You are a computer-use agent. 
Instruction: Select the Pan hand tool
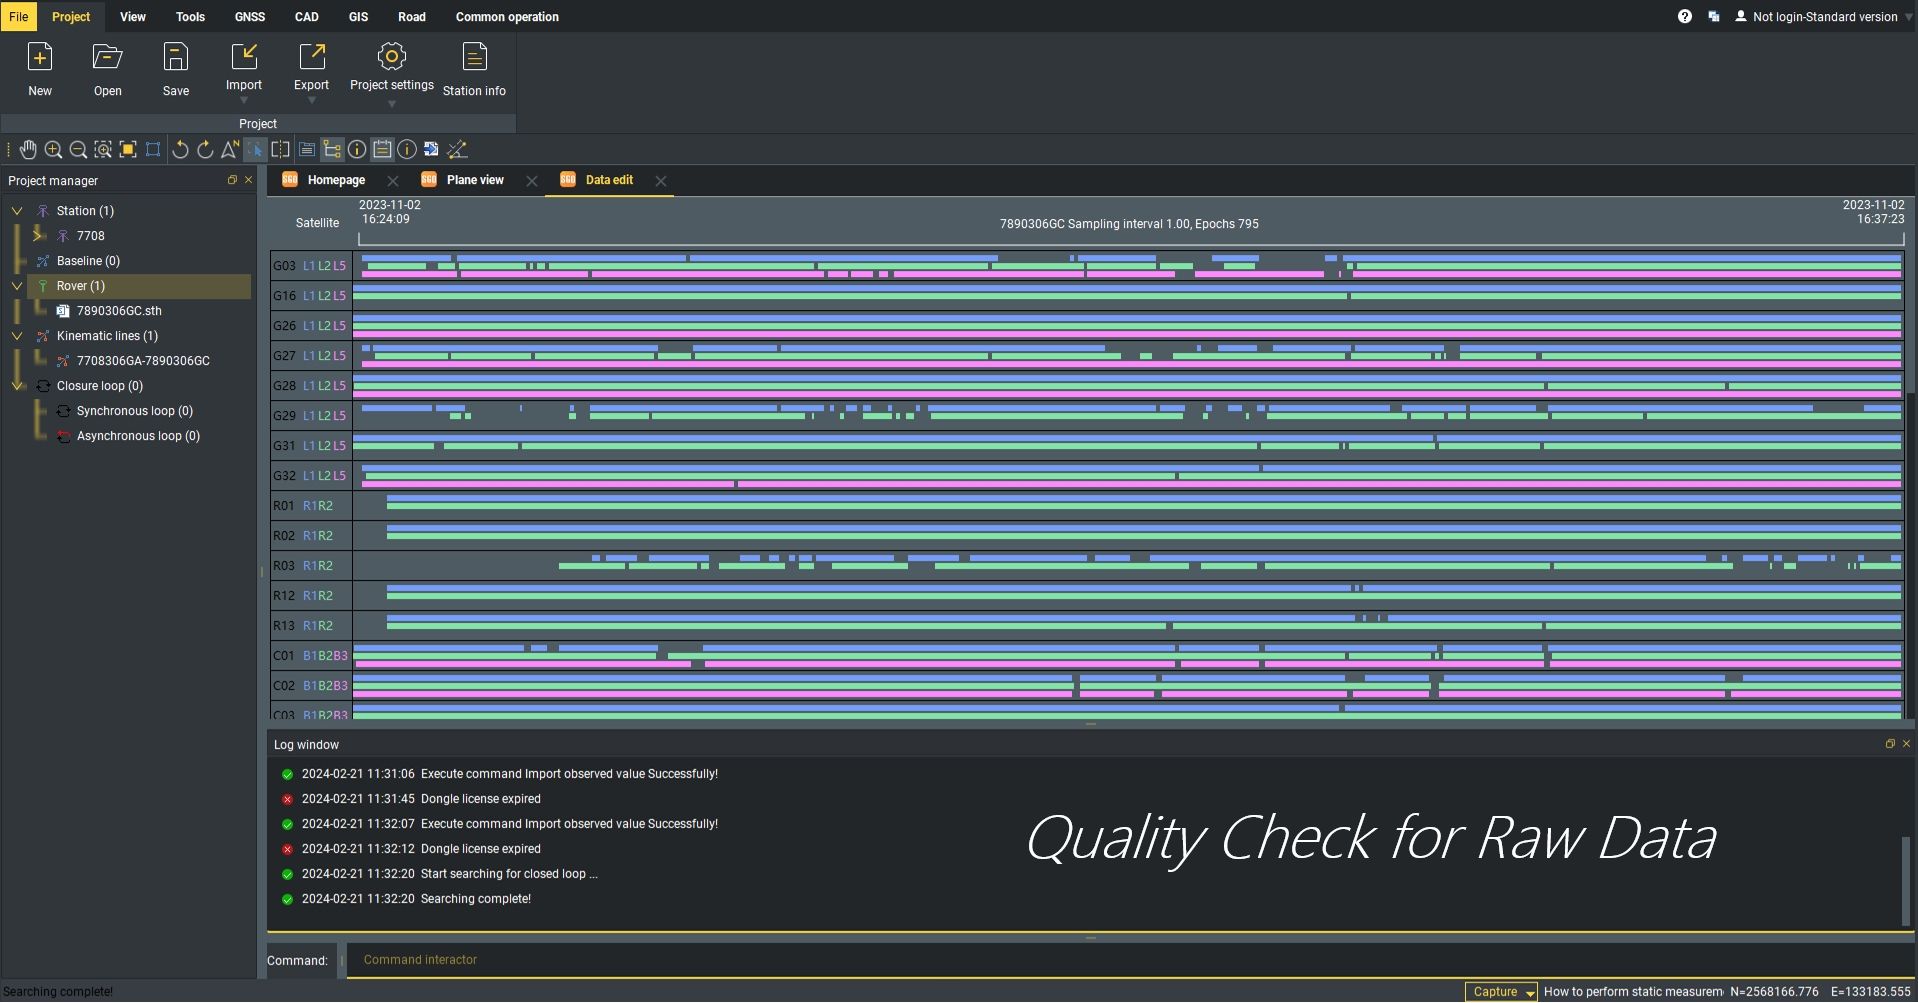(x=28, y=150)
